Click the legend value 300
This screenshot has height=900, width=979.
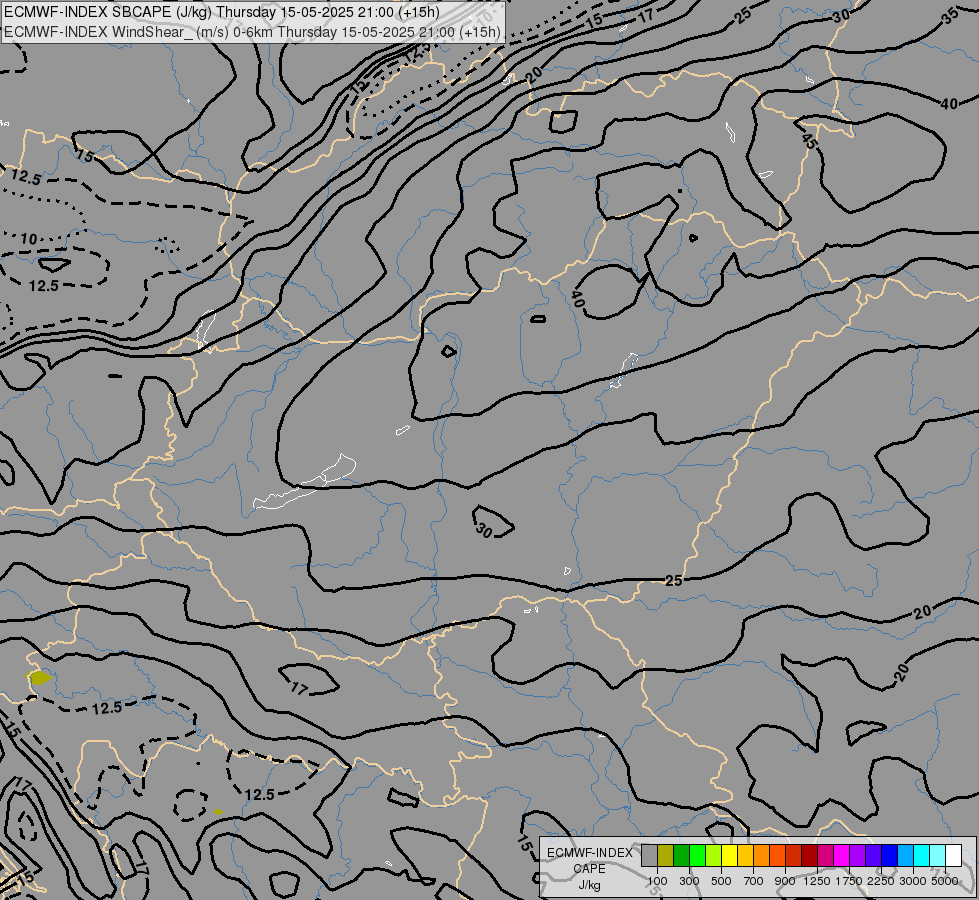(689, 881)
